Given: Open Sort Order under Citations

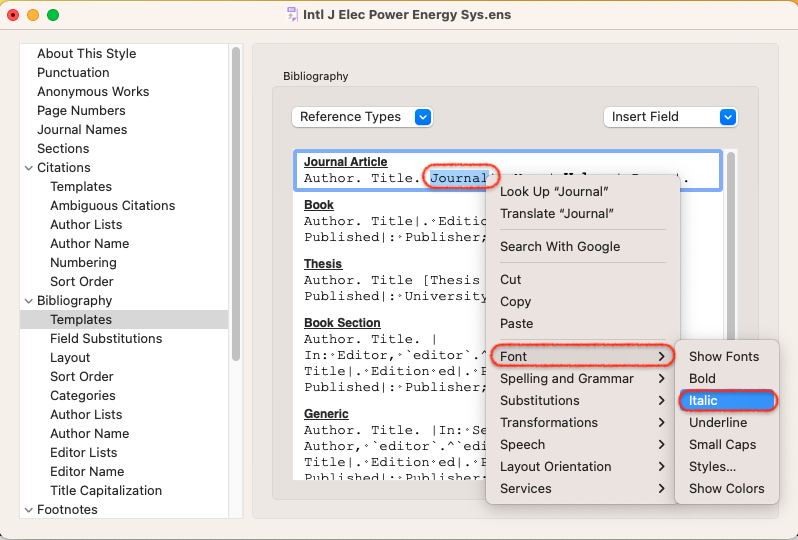Looking at the screenshot, I should [x=82, y=281].
